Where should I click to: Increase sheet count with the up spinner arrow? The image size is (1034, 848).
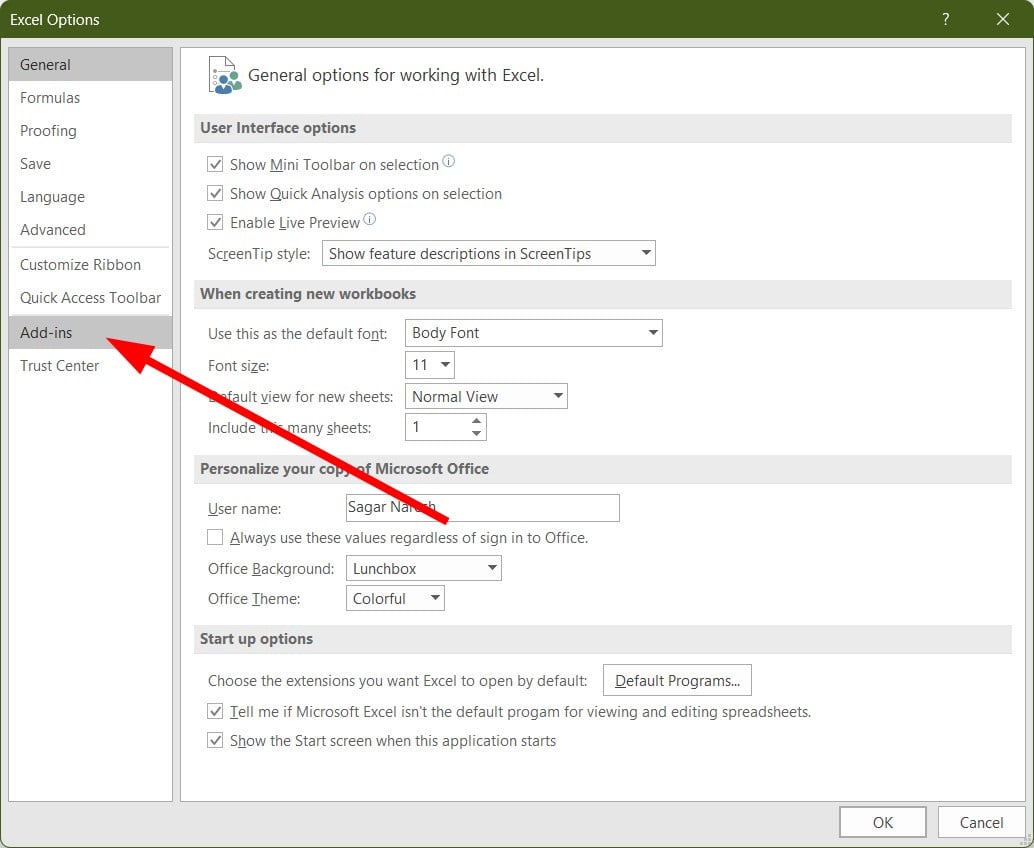click(x=476, y=421)
